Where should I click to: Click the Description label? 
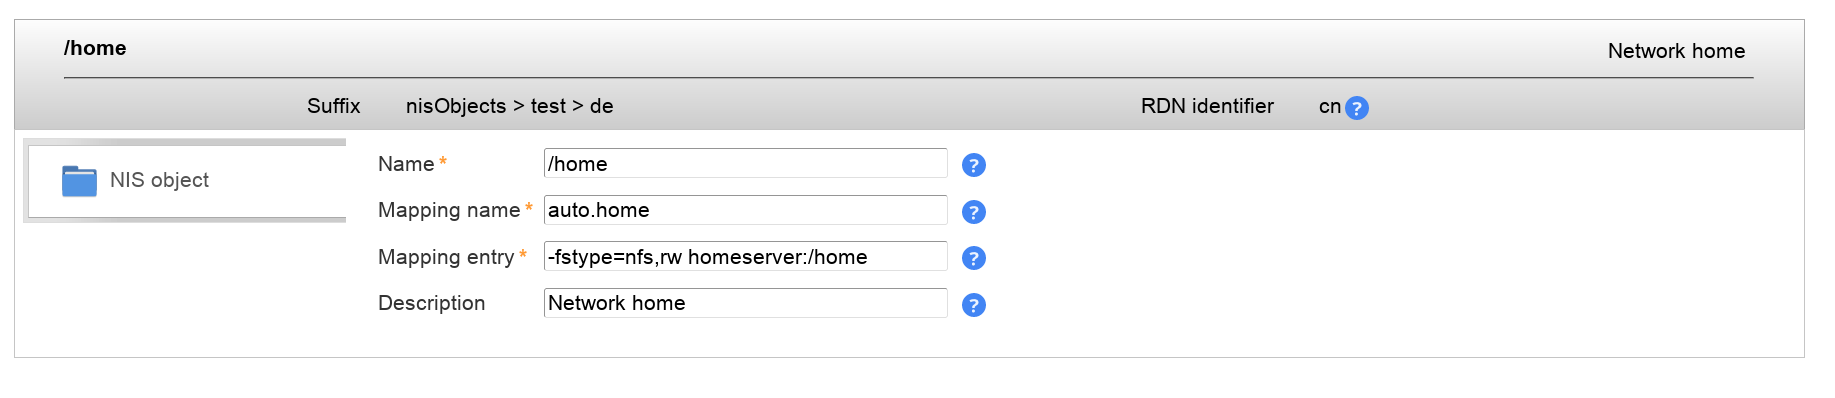pos(431,303)
